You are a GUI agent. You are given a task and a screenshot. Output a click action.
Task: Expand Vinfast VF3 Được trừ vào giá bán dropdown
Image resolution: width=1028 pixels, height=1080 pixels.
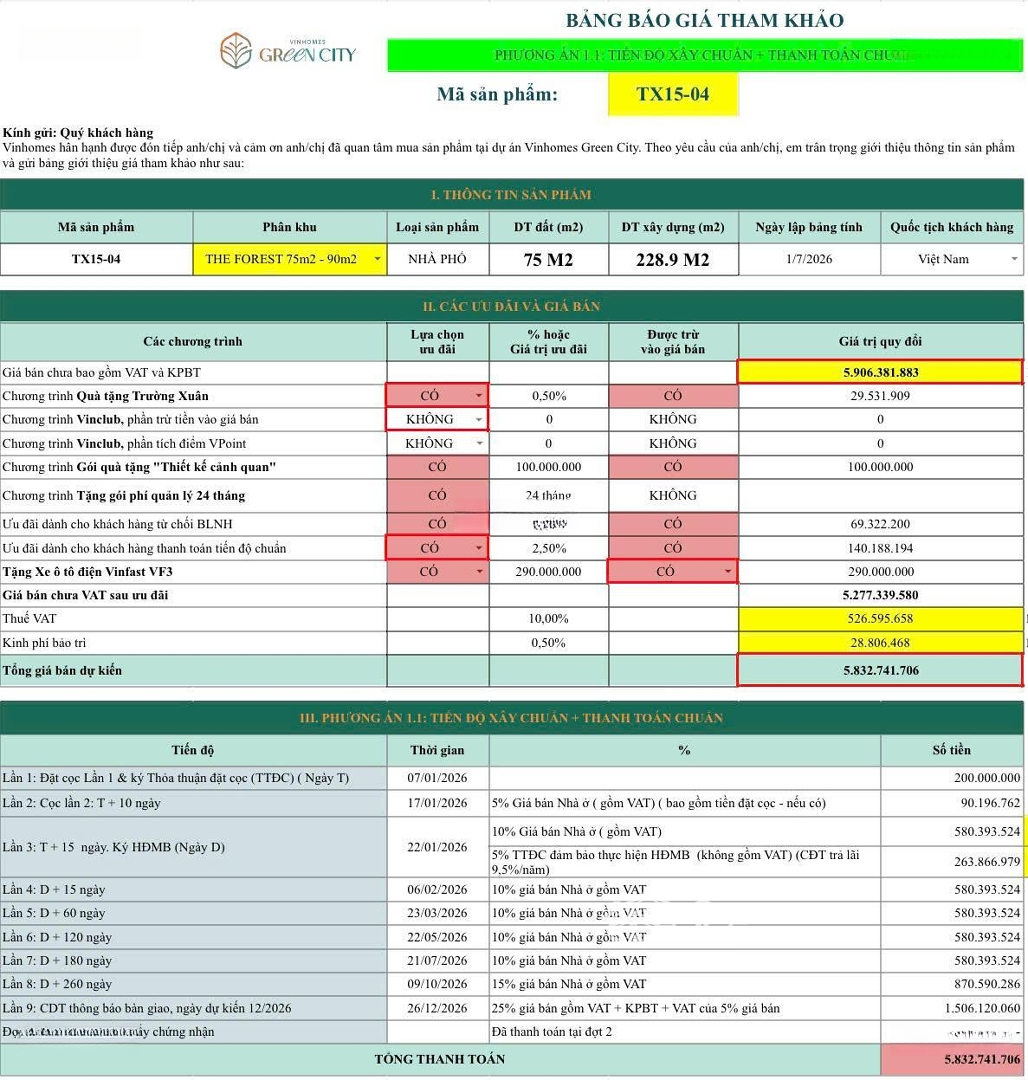click(x=727, y=572)
